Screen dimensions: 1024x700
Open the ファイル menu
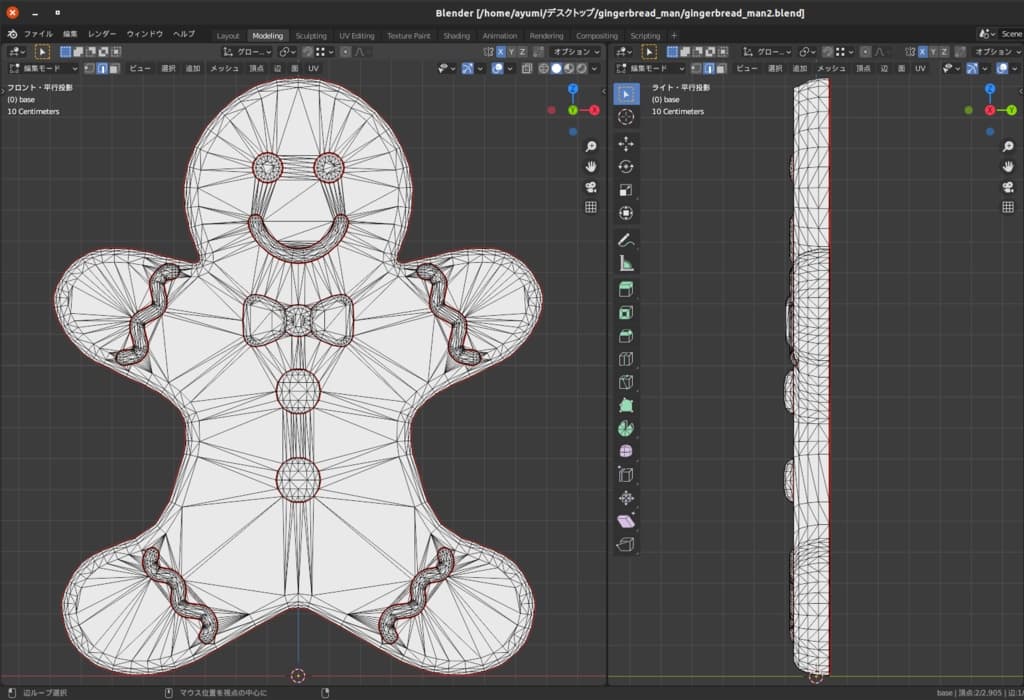point(38,34)
